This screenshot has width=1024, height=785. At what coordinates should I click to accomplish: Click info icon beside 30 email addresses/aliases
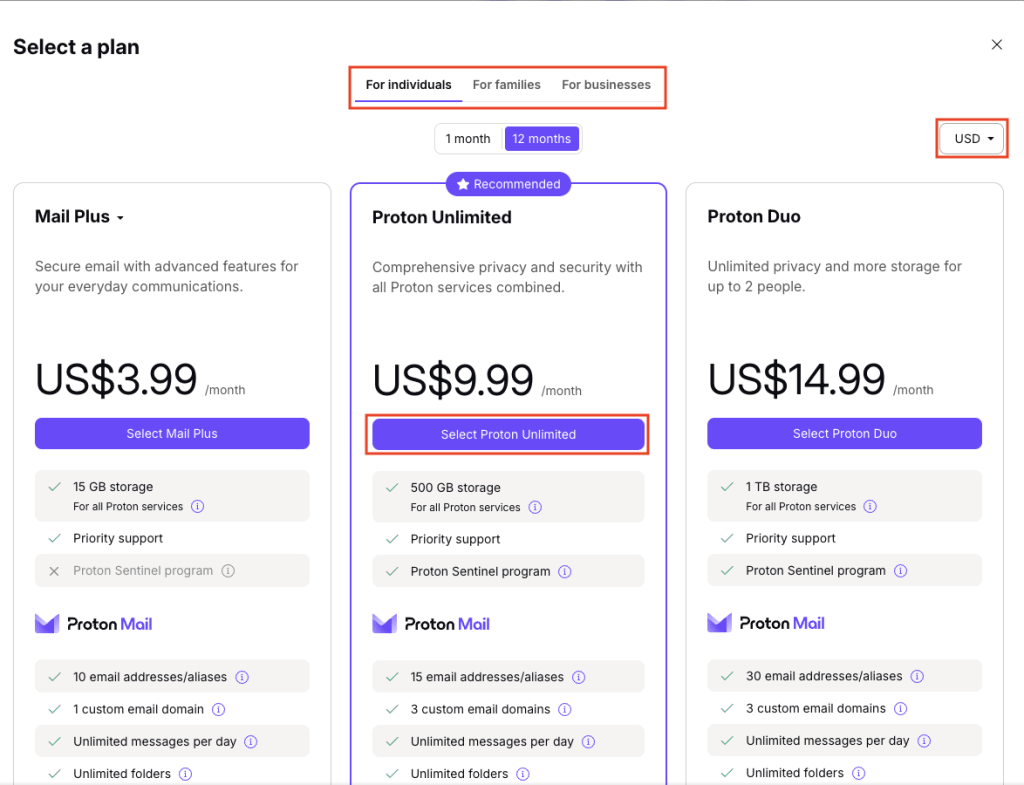click(916, 676)
